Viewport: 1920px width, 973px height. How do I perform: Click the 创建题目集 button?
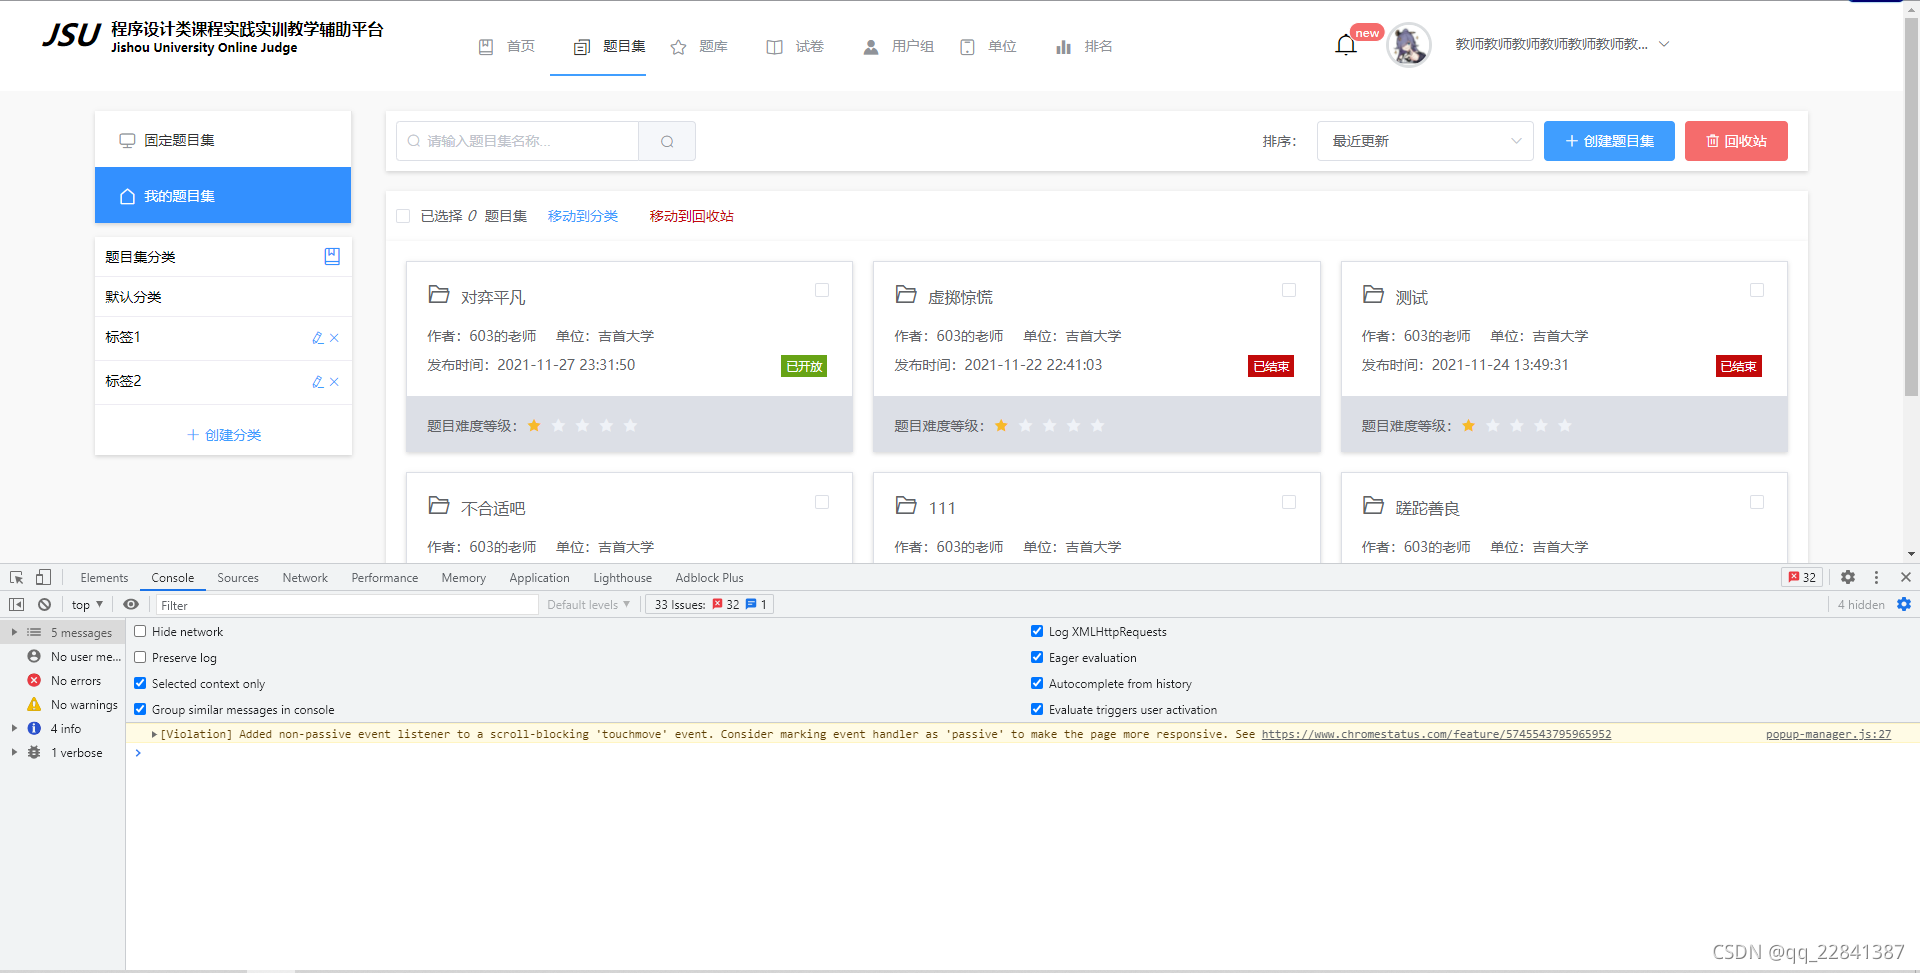point(1608,140)
